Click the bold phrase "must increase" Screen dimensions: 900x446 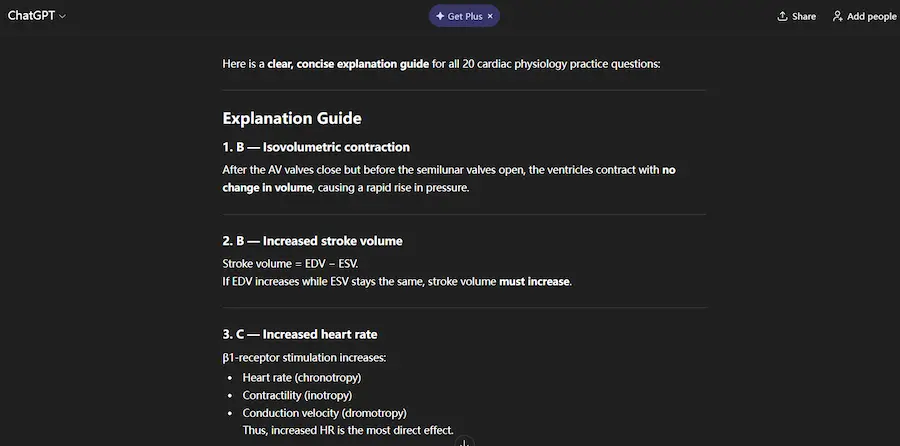pyautogui.click(x=535, y=281)
